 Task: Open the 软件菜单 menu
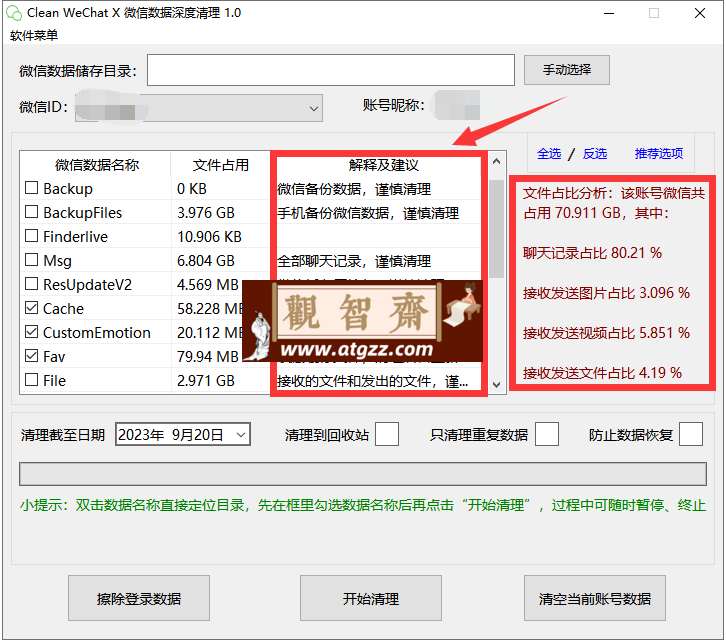pyautogui.click(x=34, y=35)
